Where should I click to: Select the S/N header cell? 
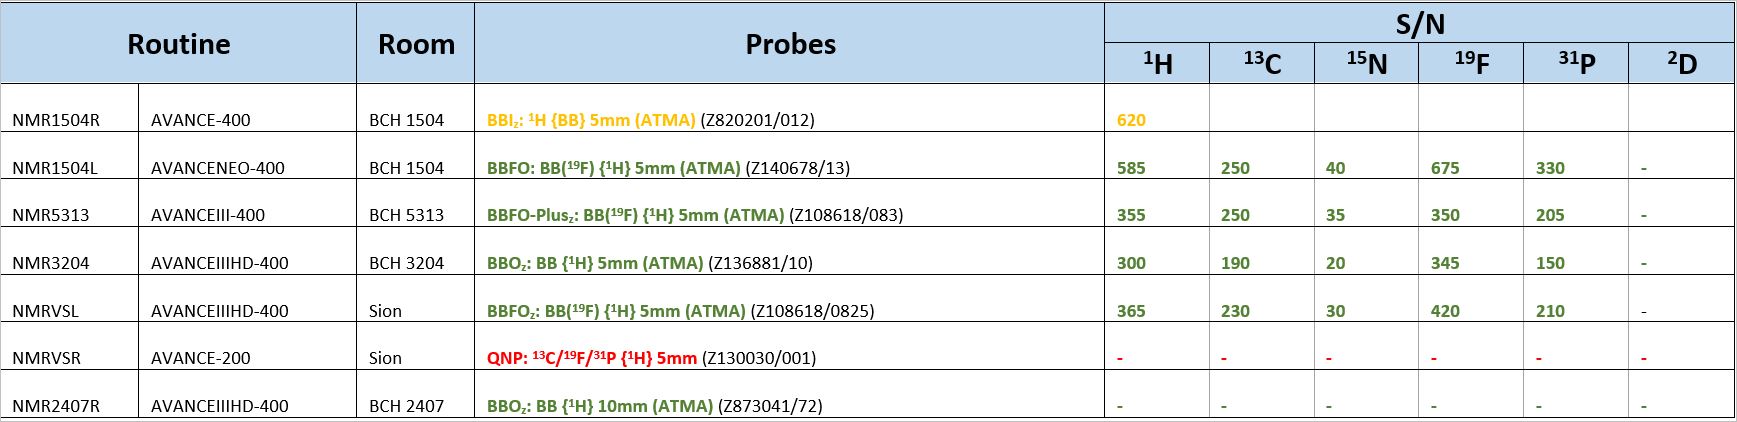click(x=1420, y=23)
